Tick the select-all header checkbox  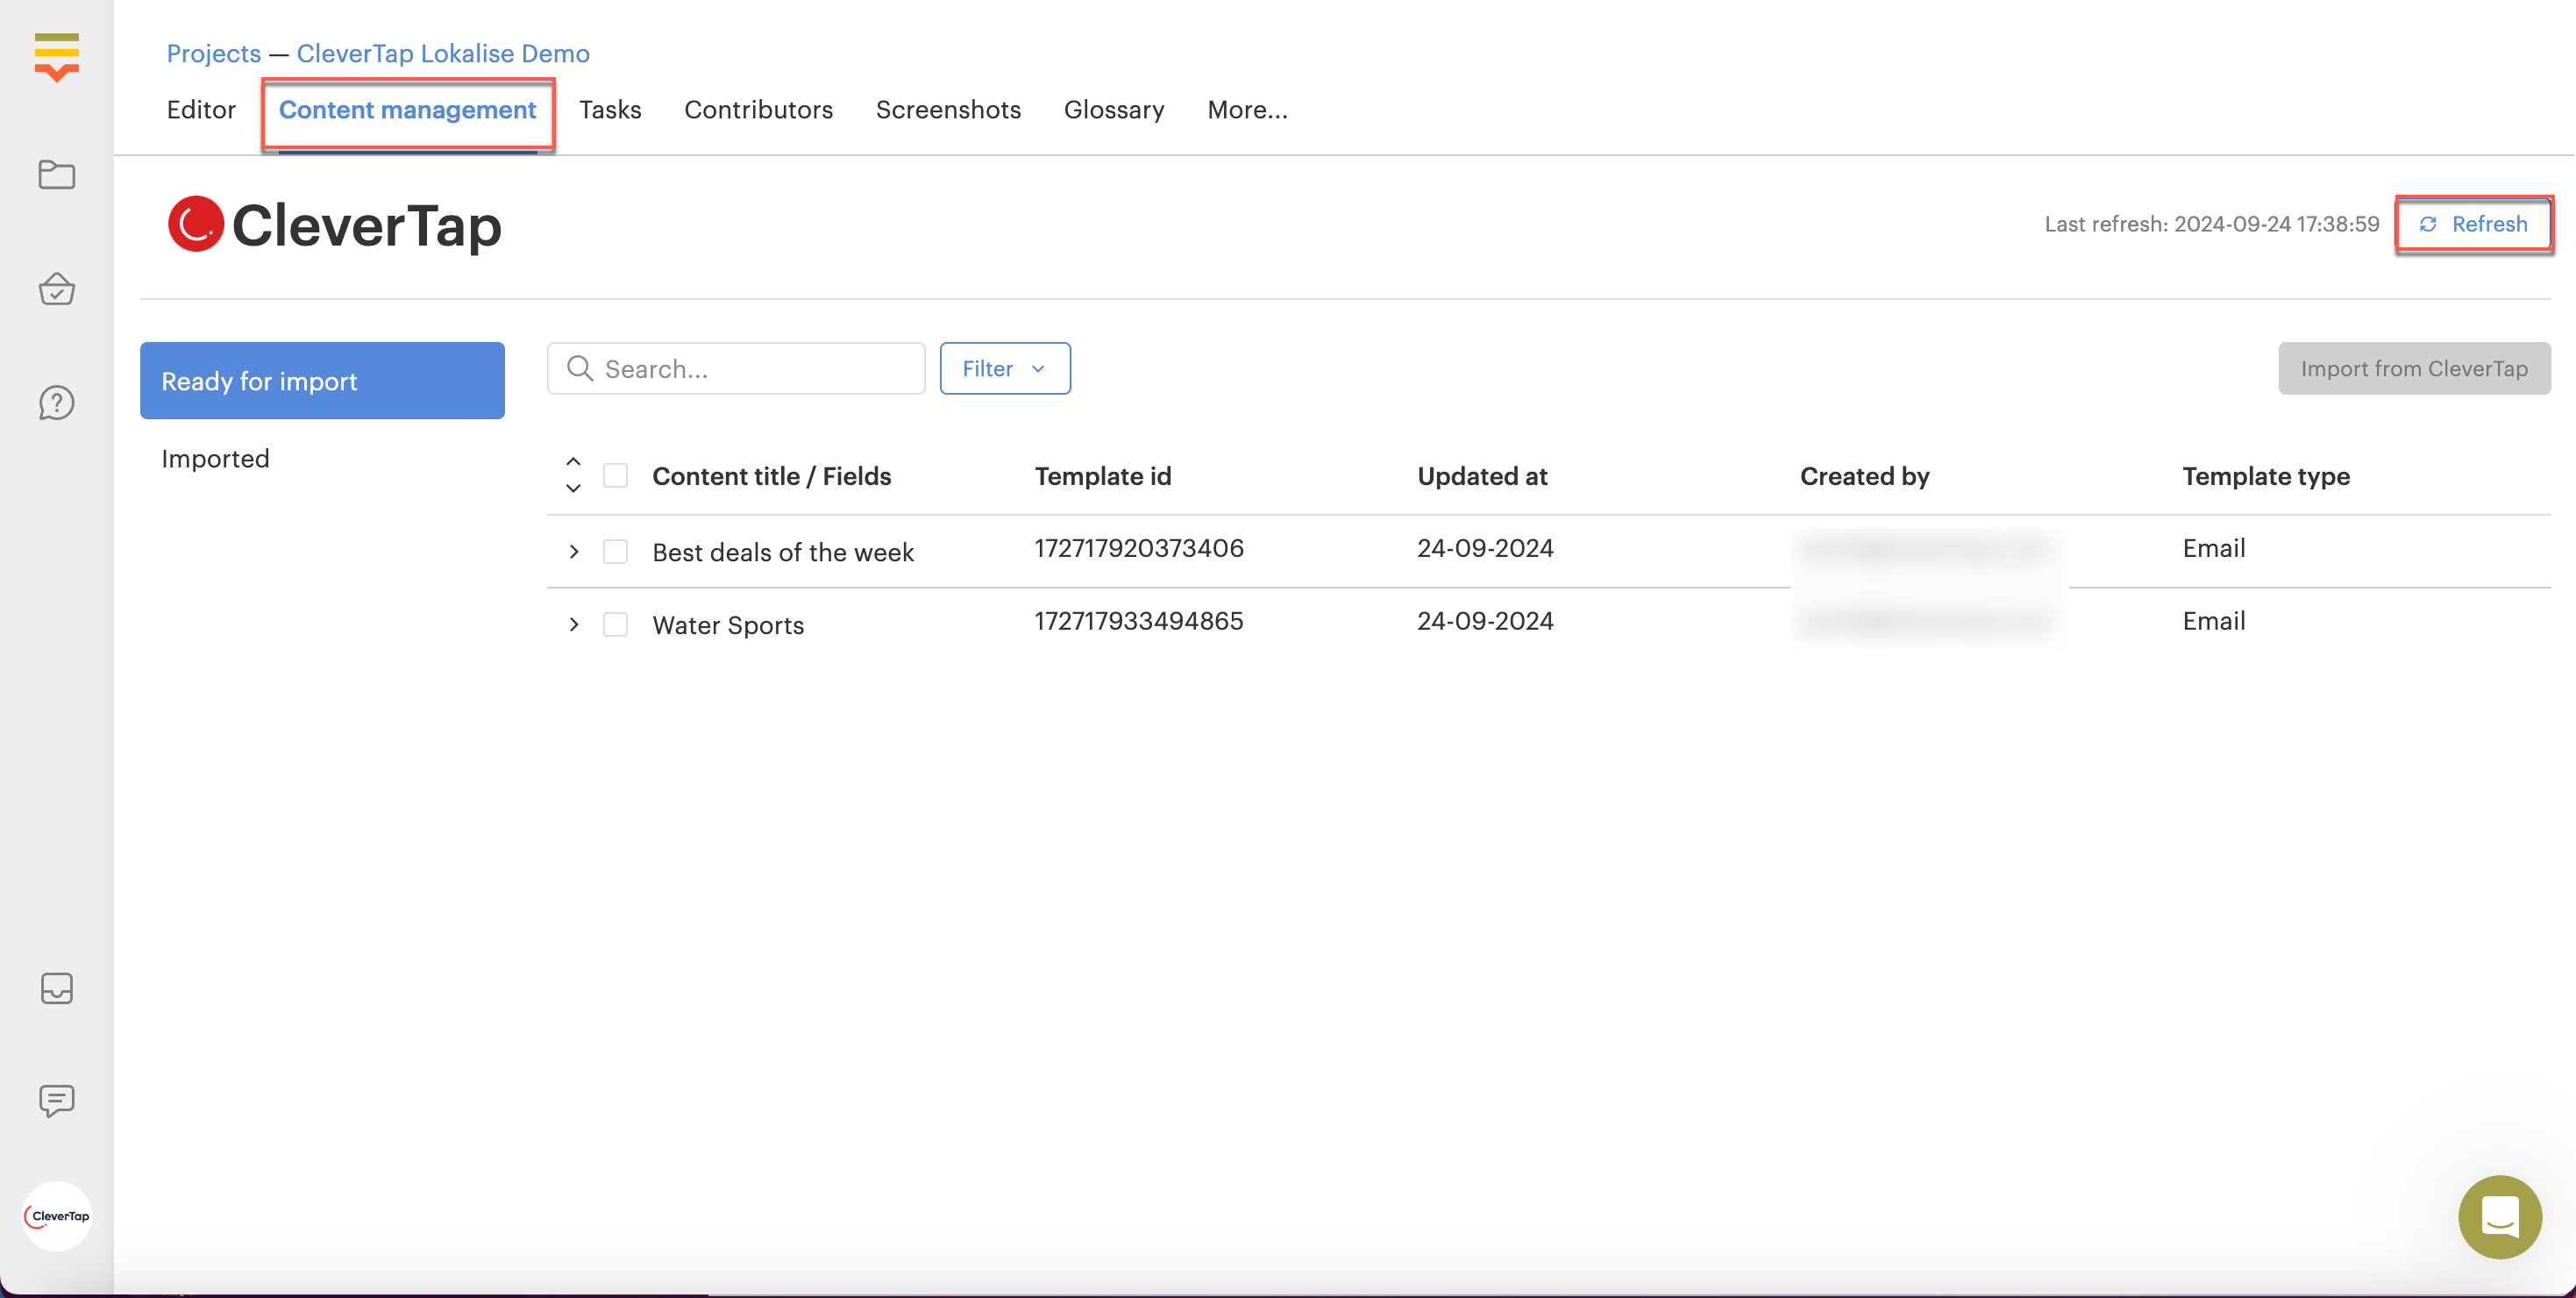coord(615,476)
